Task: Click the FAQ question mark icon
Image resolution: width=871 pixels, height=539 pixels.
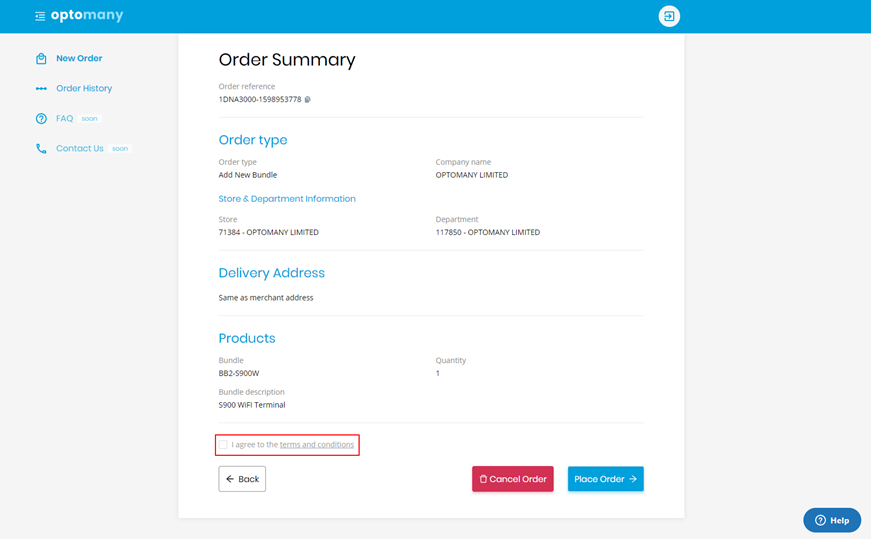Action: pyautogui.click(x=41, y=118)
